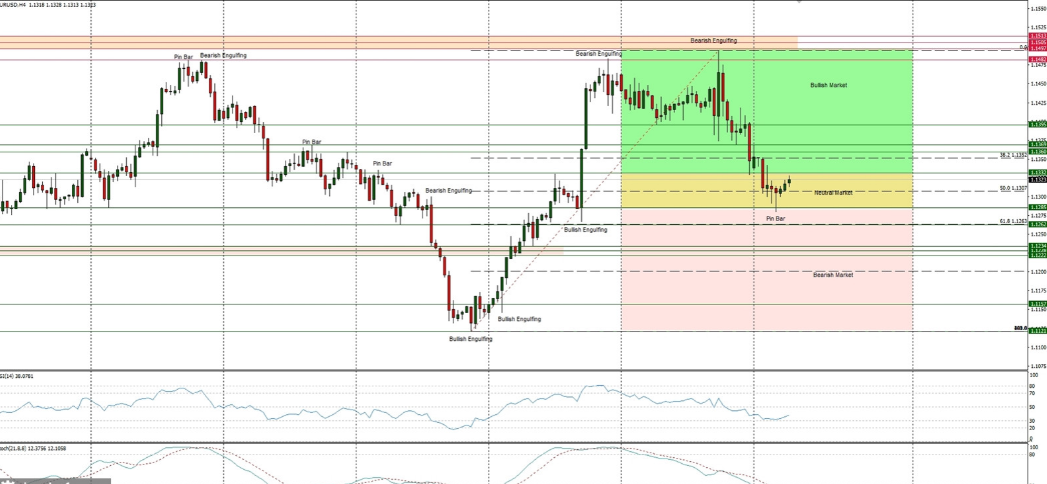This screenshot has height=484, width=1047.
Task: Click Bearish Engulfing label inside top orange band
Action: point(713,40)
